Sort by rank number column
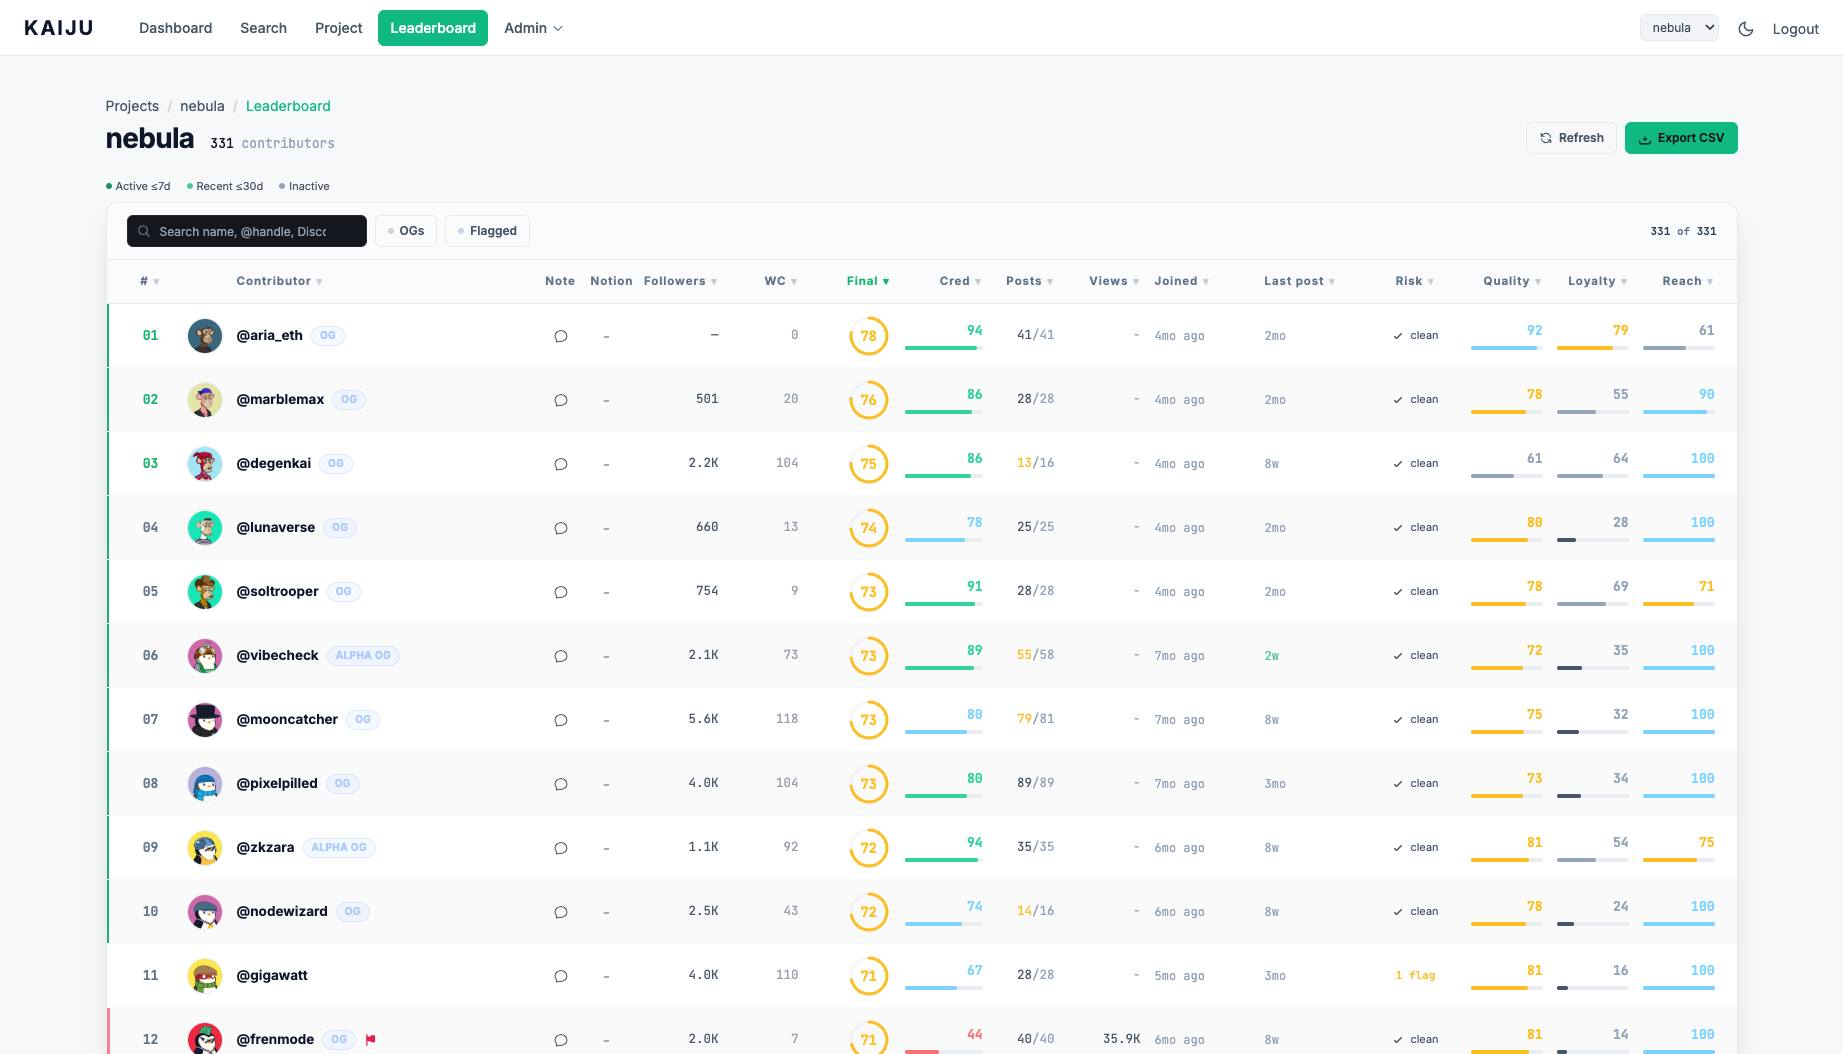1843x1054 pixels. coord(150,281)
